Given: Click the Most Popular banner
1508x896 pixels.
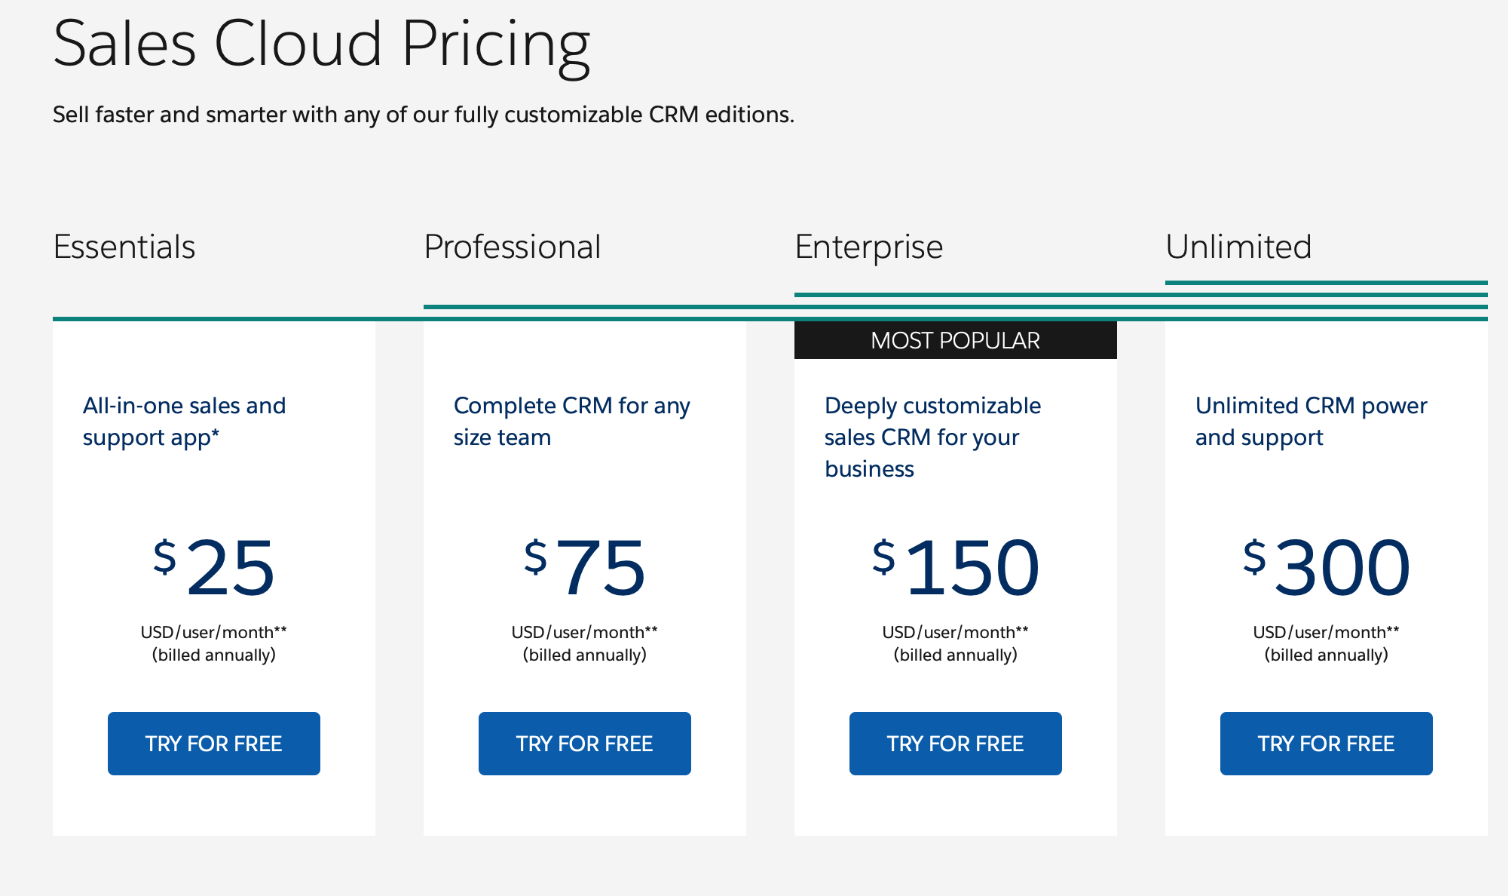Looking at the screenshot, I should pos(955,340).
